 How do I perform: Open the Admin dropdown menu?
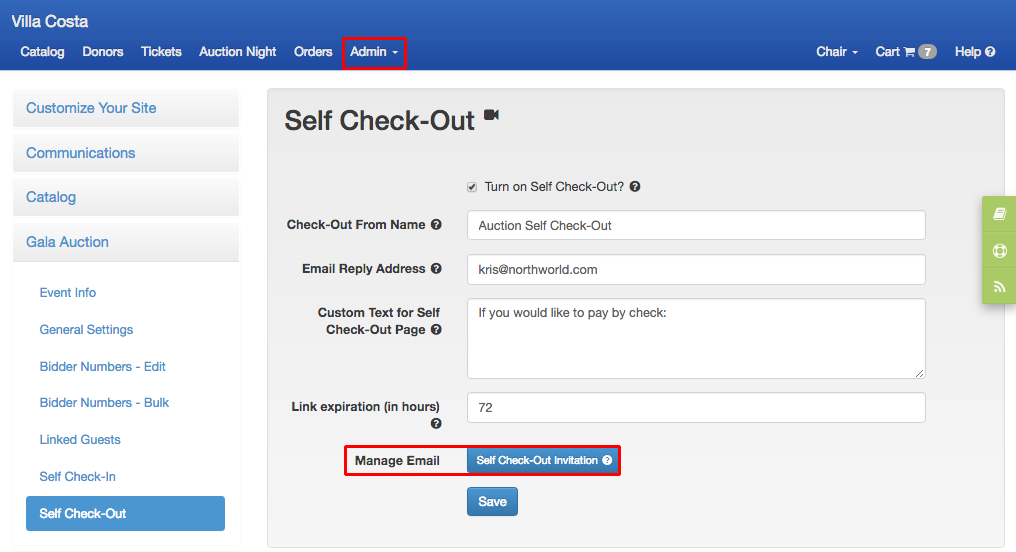point(374,52)
